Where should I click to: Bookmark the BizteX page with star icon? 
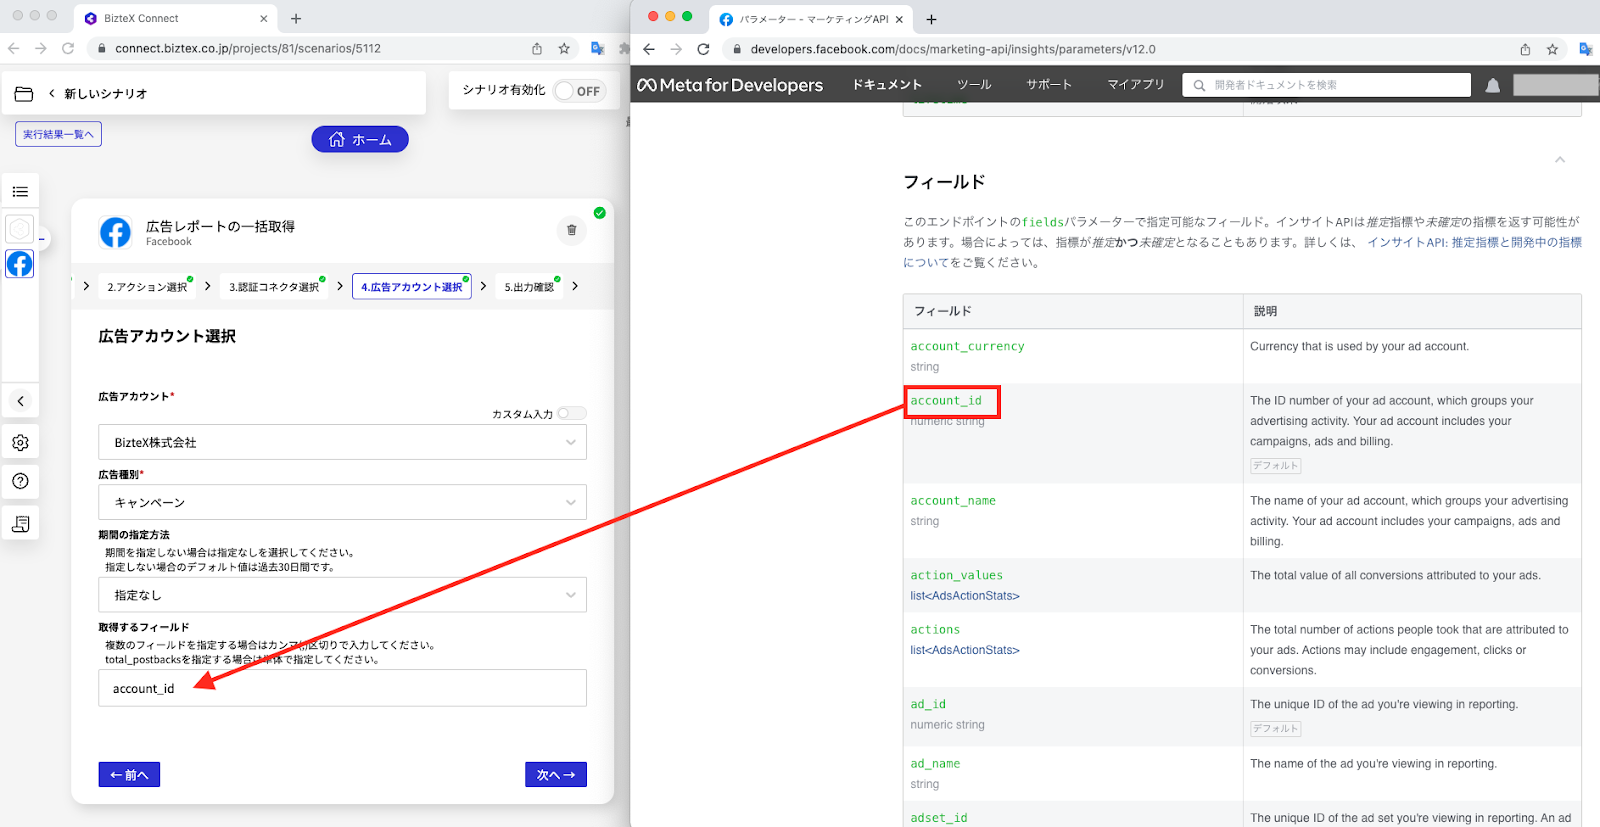point(564,48)
